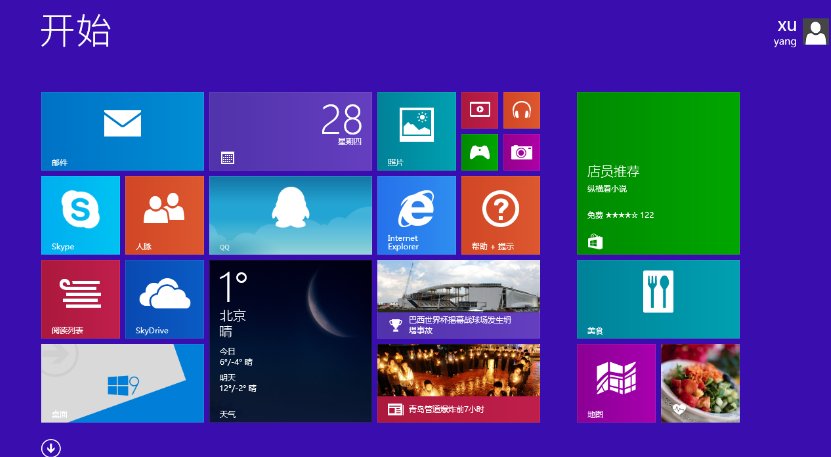This screenshot has height=457, width=831.
Task: Open the Health & Fitness salad tile
Action: (701, 383)
